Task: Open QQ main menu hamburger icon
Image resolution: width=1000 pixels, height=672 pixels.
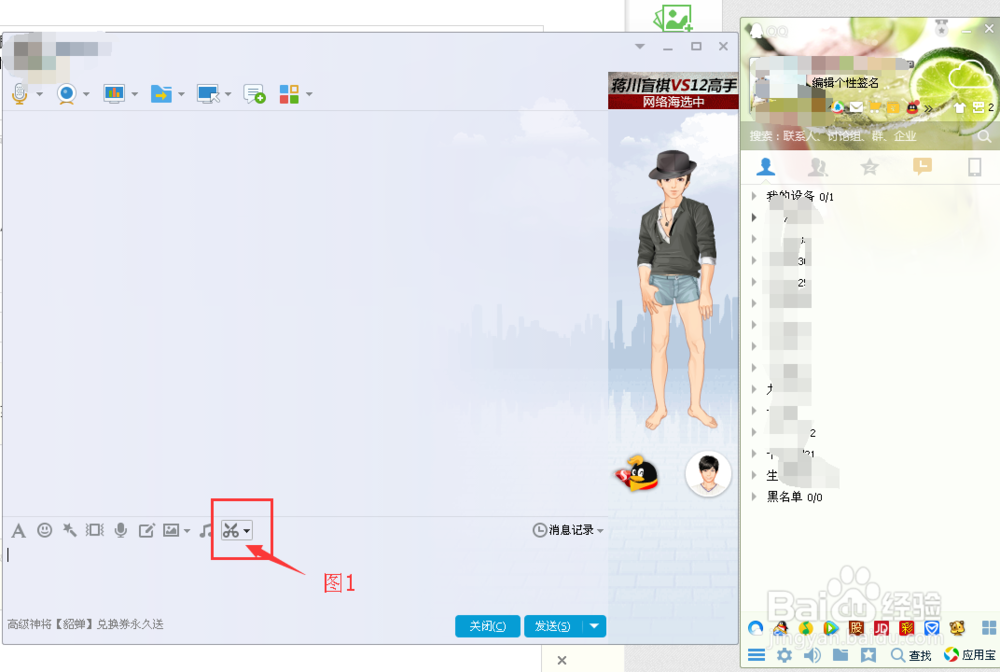Action: (x=756, y=655)
